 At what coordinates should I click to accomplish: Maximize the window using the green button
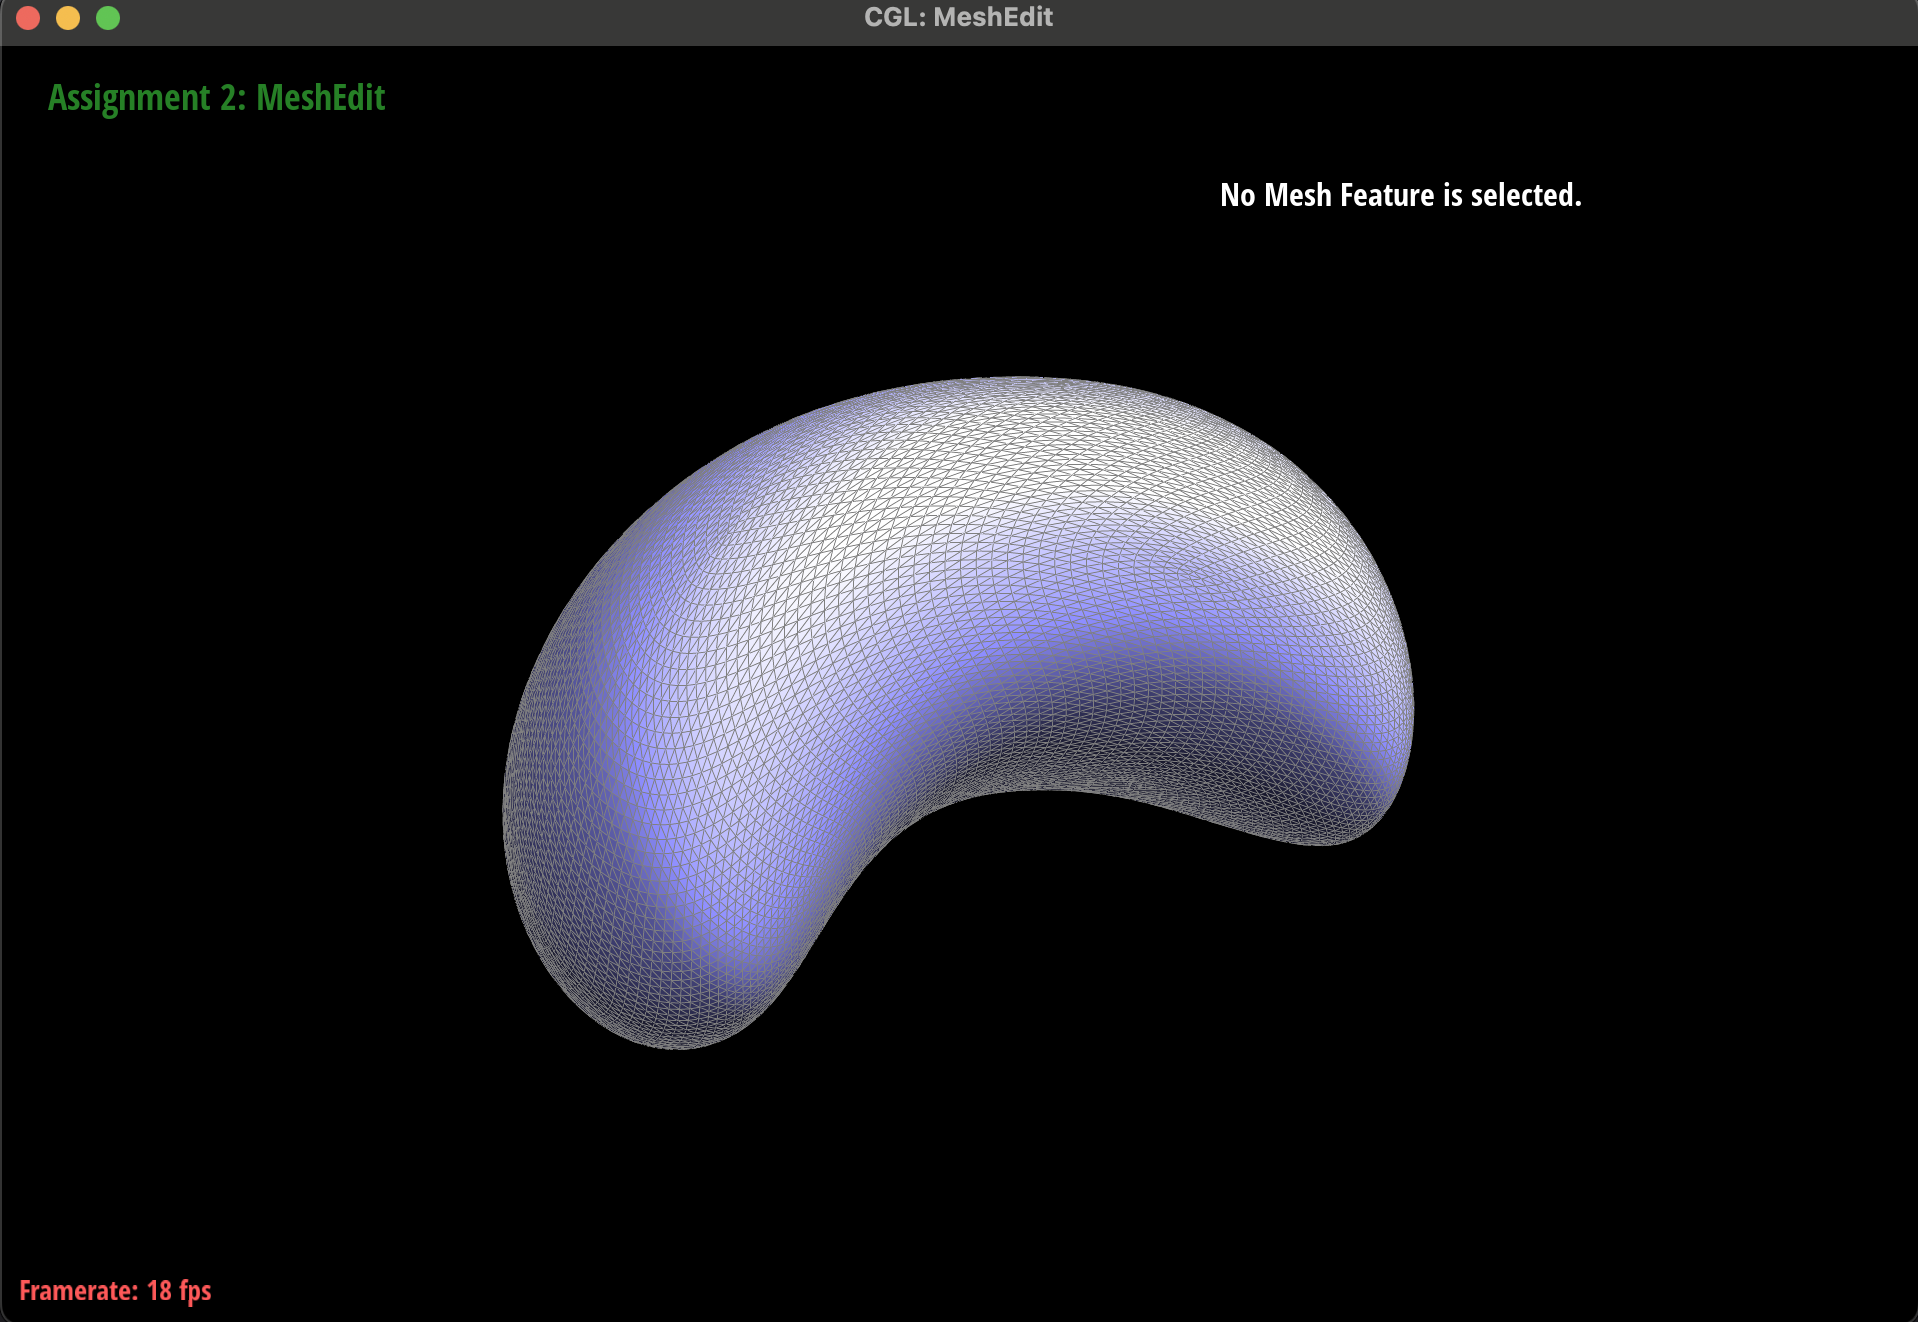tap(108, 18)
